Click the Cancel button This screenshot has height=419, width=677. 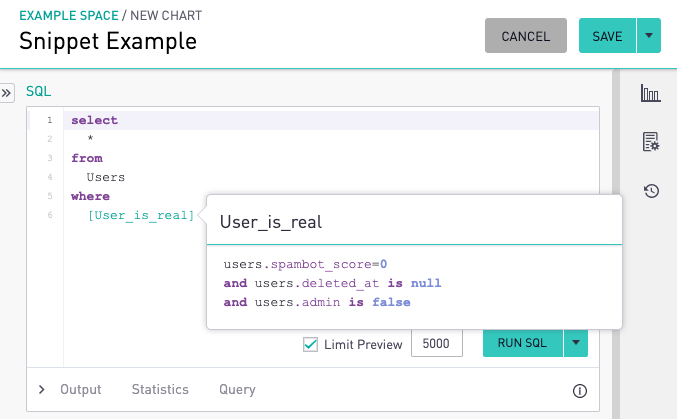click(525, 35)
